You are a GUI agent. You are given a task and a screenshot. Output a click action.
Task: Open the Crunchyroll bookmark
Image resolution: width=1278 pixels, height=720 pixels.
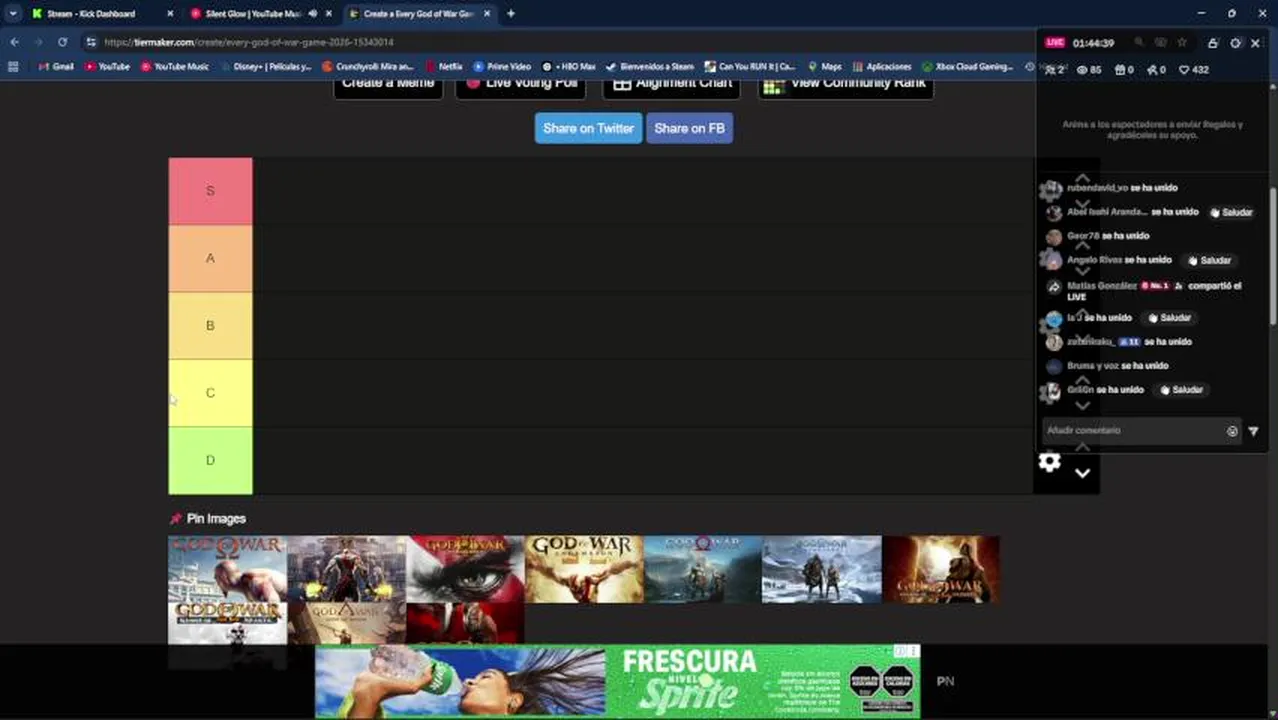click(x=368, y=67)
